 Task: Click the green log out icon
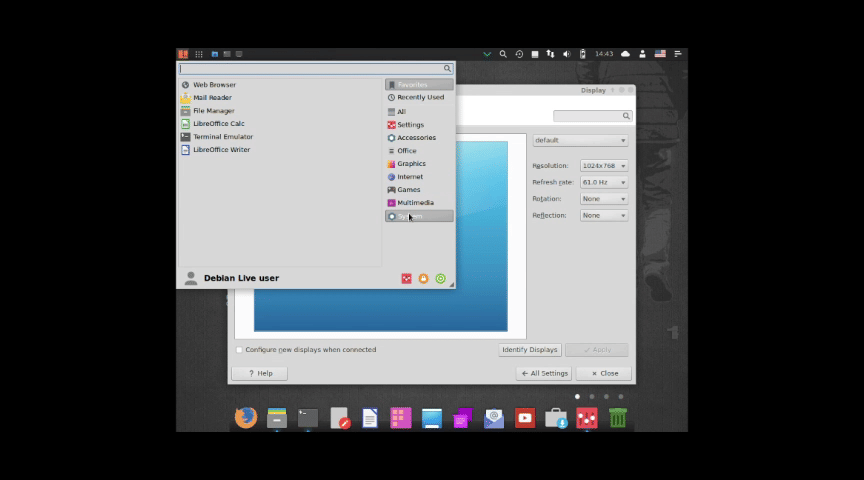(440, 279)
